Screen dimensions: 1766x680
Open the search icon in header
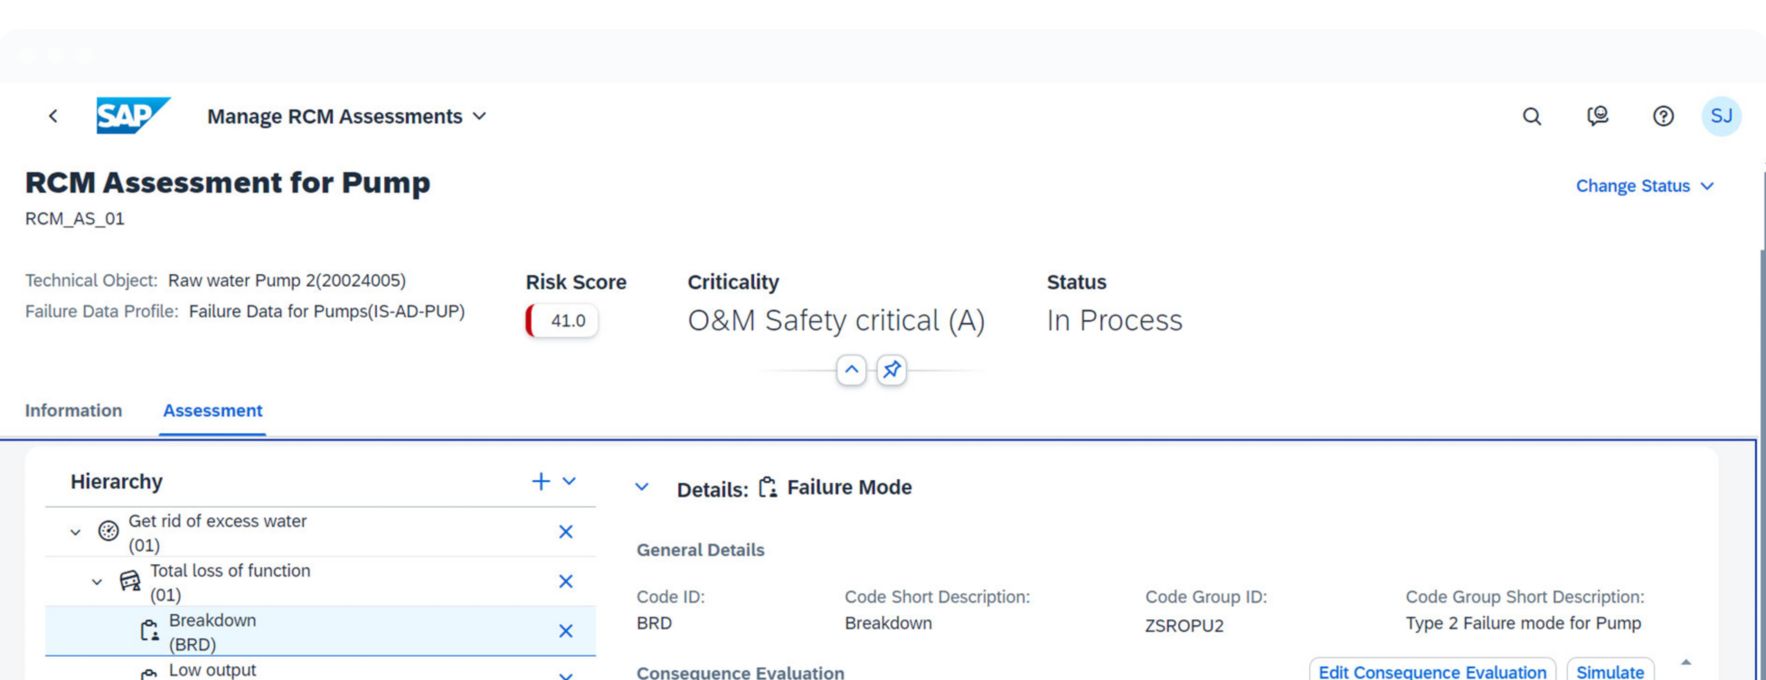1531,116
